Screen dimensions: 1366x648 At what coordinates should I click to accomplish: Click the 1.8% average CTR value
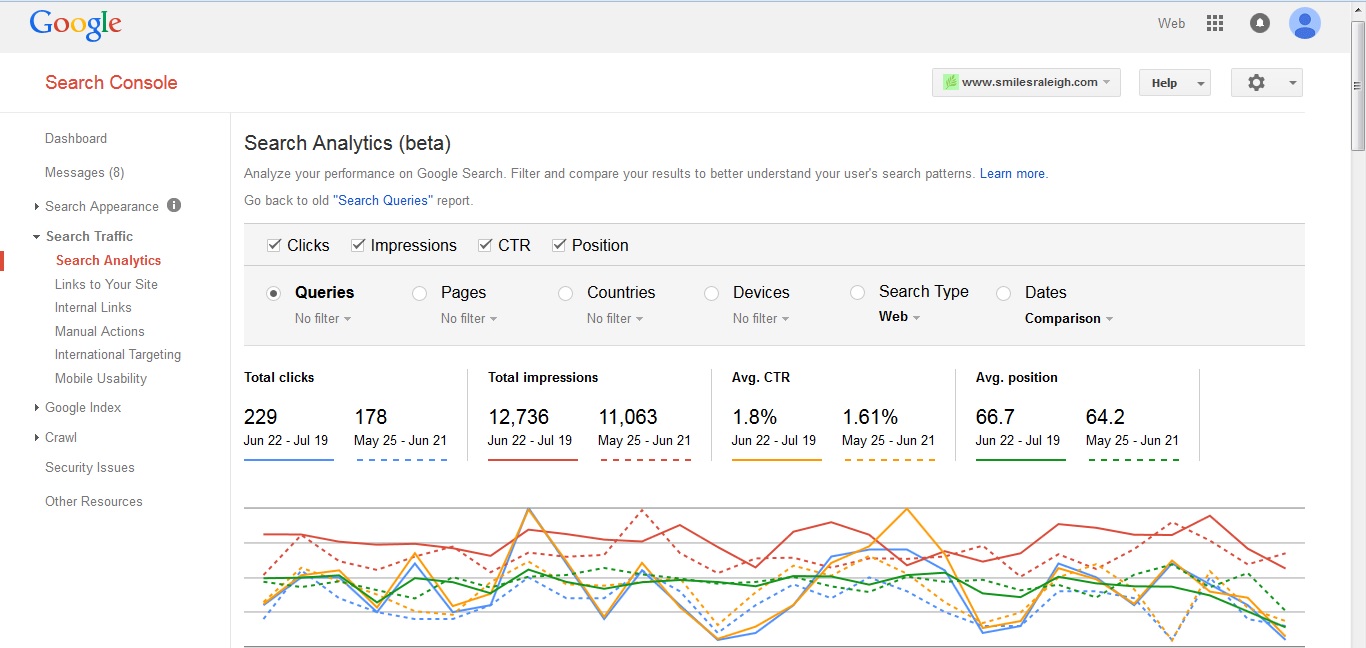(x=754, y=417)
